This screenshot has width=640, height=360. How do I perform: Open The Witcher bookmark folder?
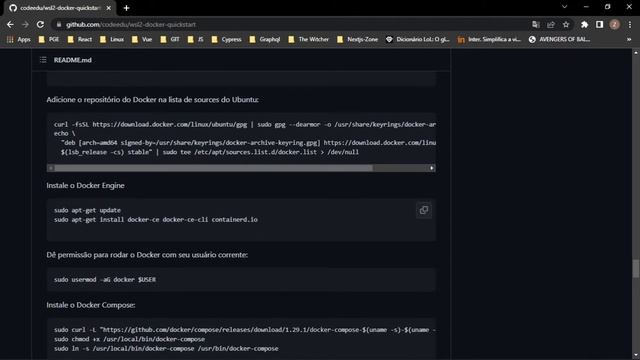(309, 39)
